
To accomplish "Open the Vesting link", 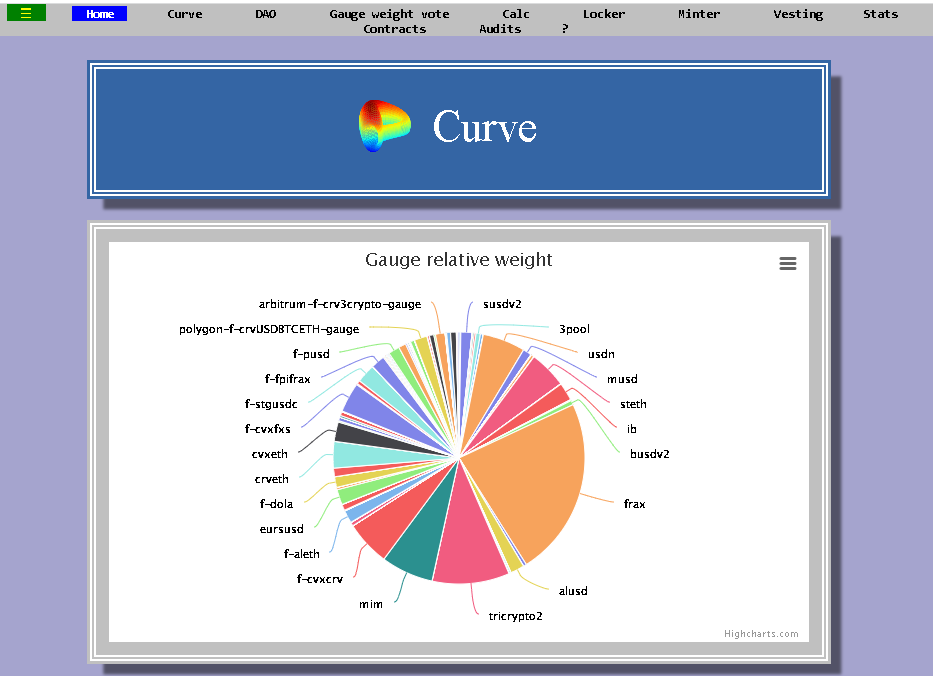I will point(798,14).
